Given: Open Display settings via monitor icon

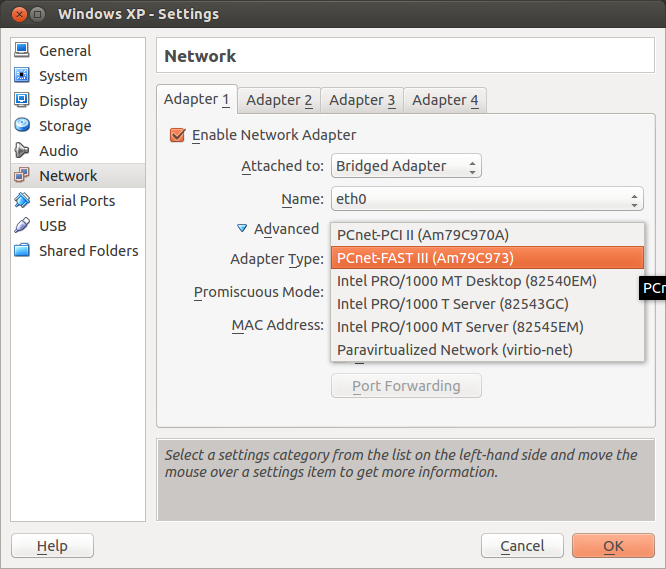Looking at the screenshot, I should (22, 101).
